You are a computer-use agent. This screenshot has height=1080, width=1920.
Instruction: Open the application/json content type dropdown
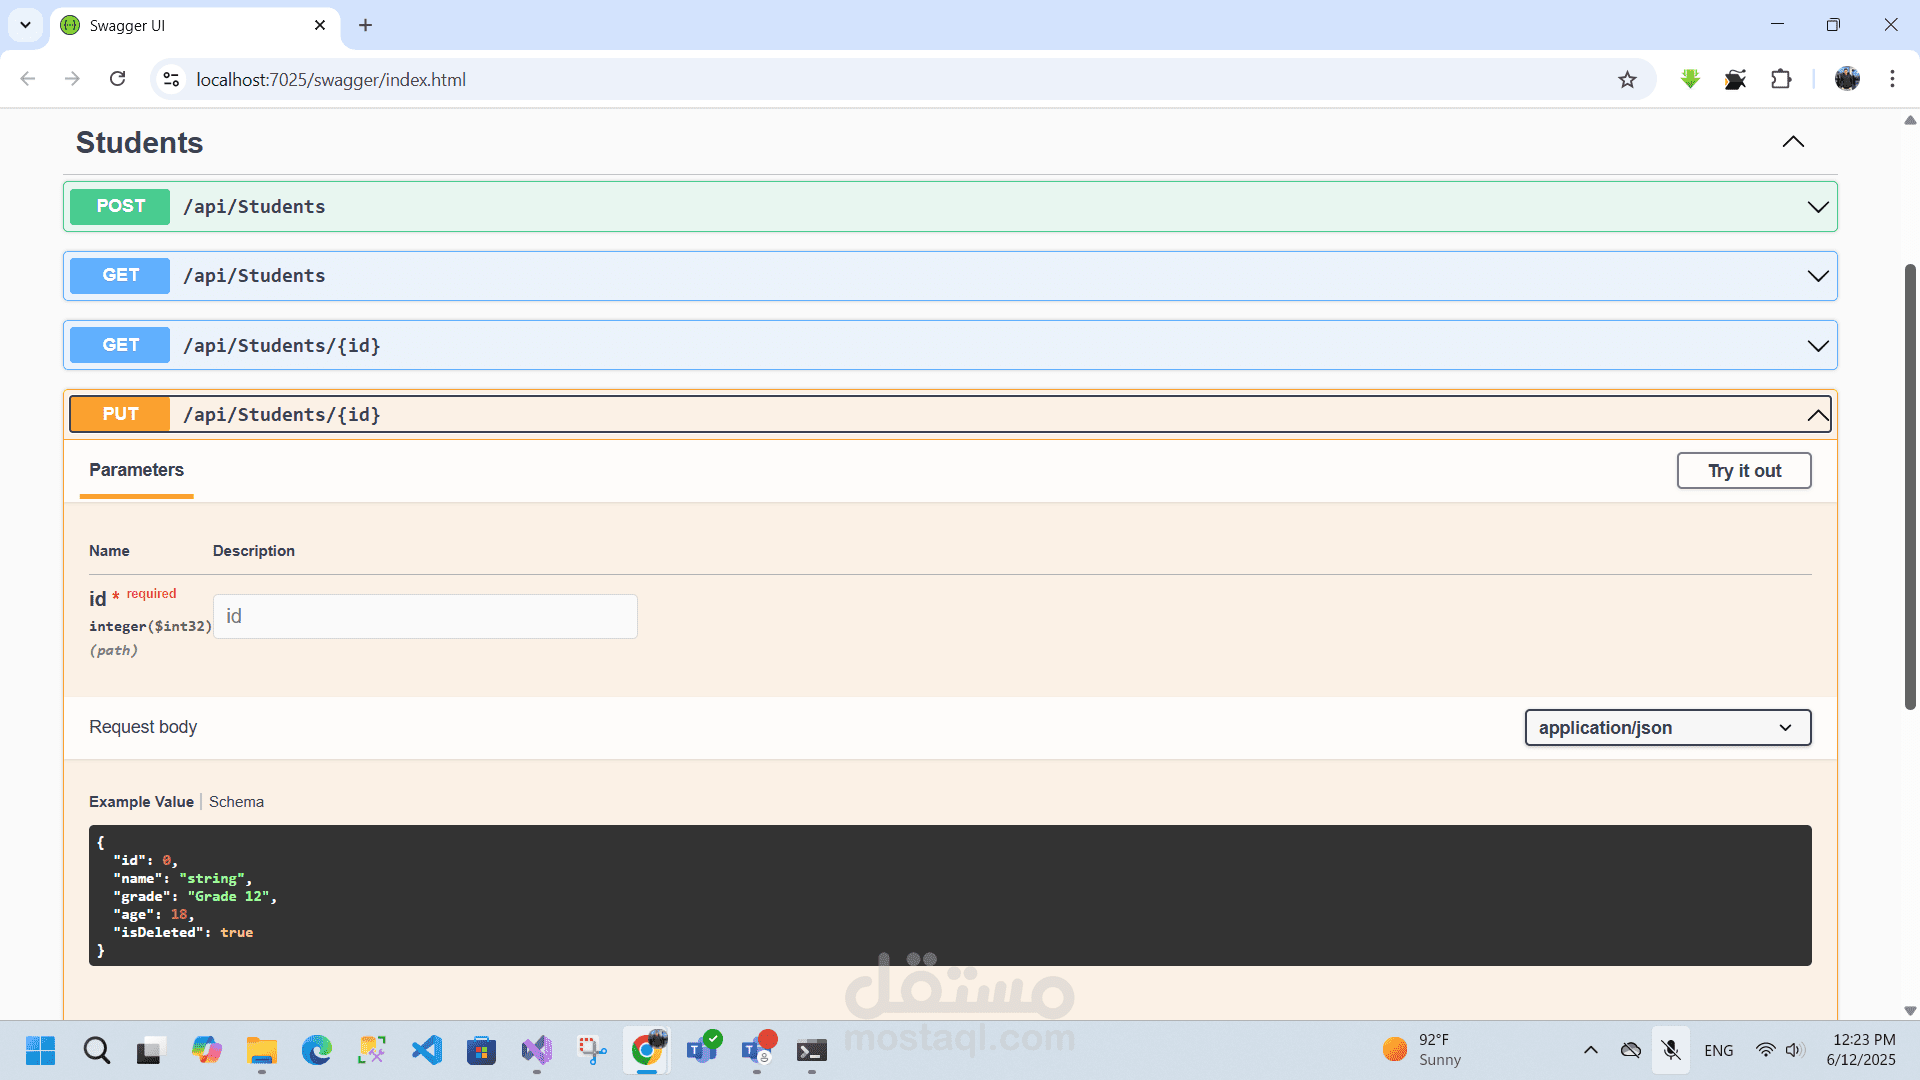coord(1667,728)
